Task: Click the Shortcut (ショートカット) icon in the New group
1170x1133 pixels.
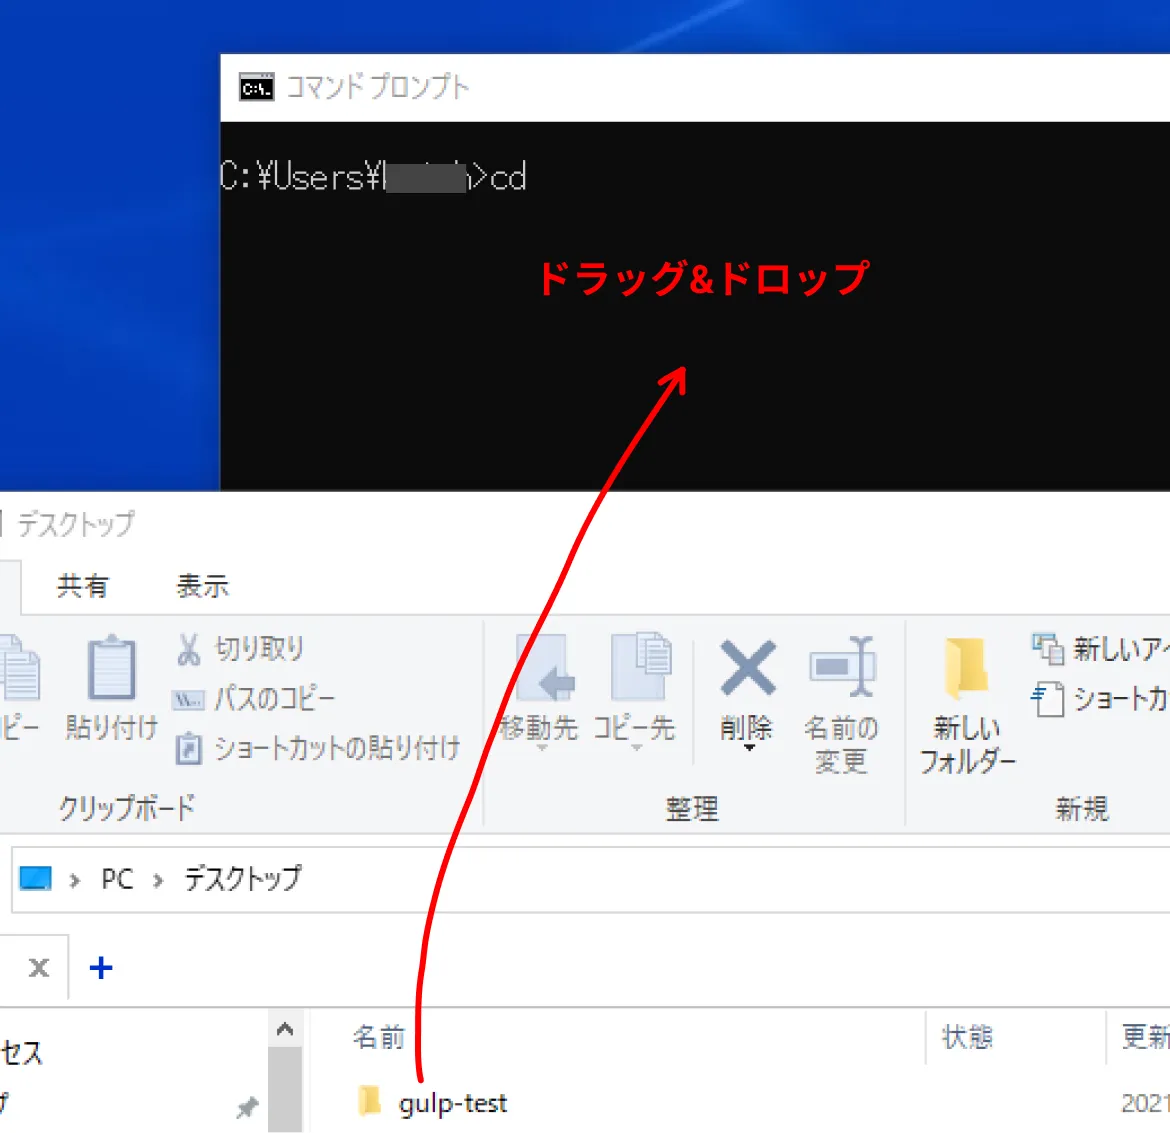Action: [1048, 699]
